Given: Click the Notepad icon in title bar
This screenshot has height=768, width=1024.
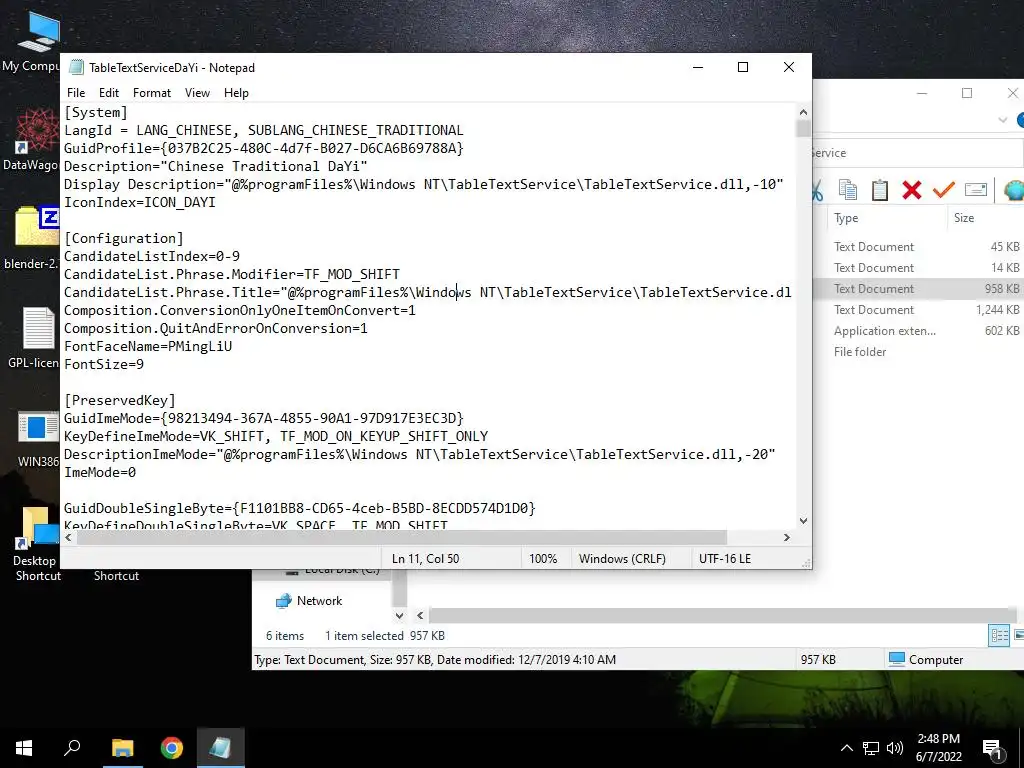Looking at the screenshot, I should tap(76, 67).
